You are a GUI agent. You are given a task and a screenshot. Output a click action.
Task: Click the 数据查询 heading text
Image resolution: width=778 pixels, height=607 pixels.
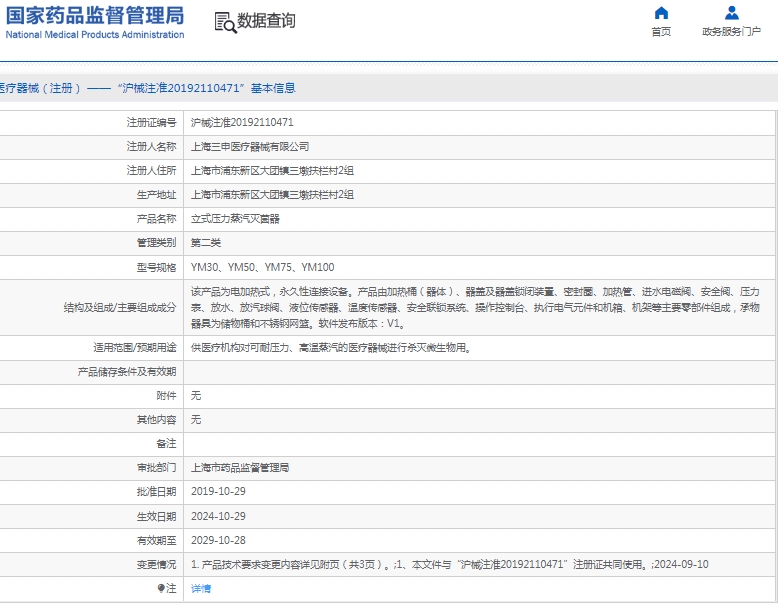[266, 21]
